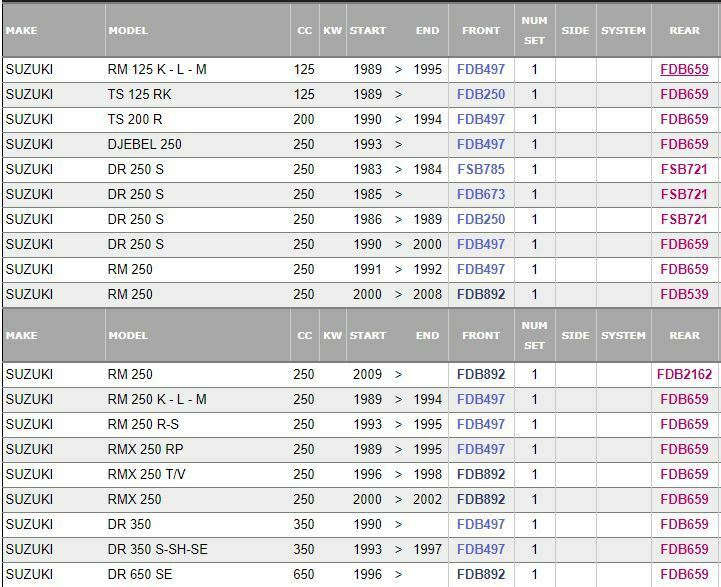Open rear pad FSB721 for DR 250 S 1986

pos(684,219)
